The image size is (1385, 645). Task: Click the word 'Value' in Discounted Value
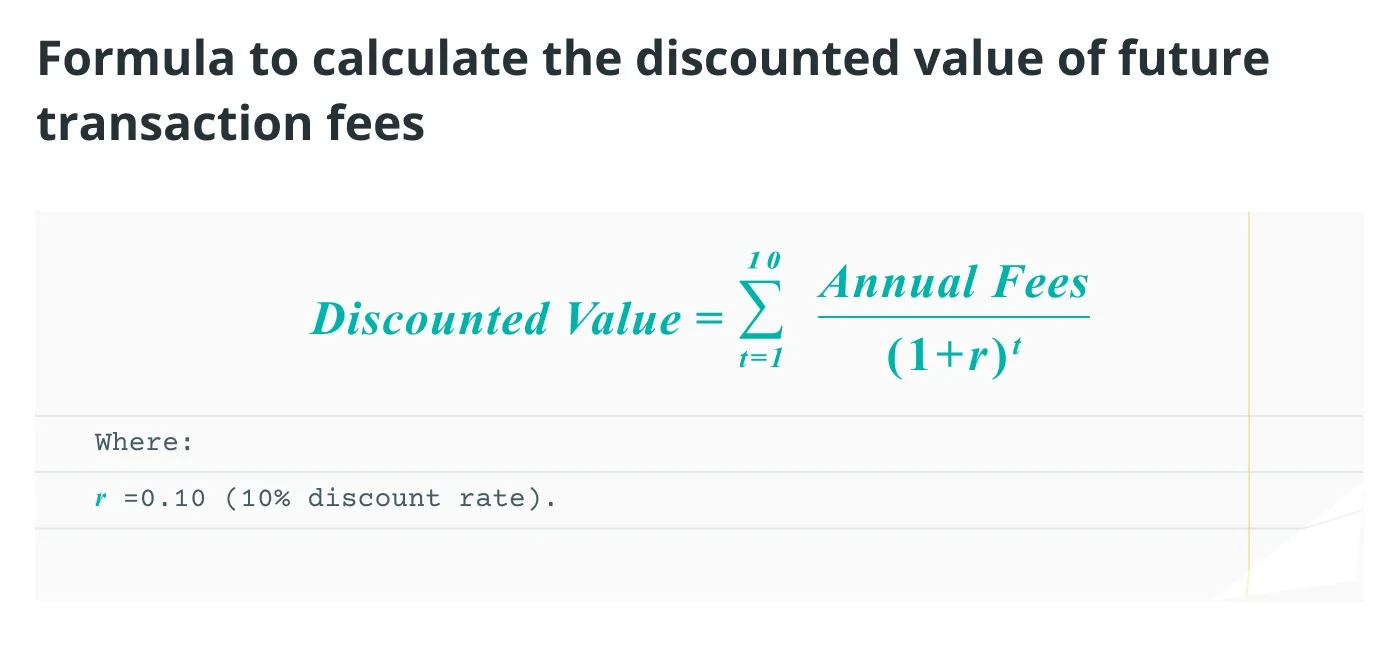pos(623,320)
